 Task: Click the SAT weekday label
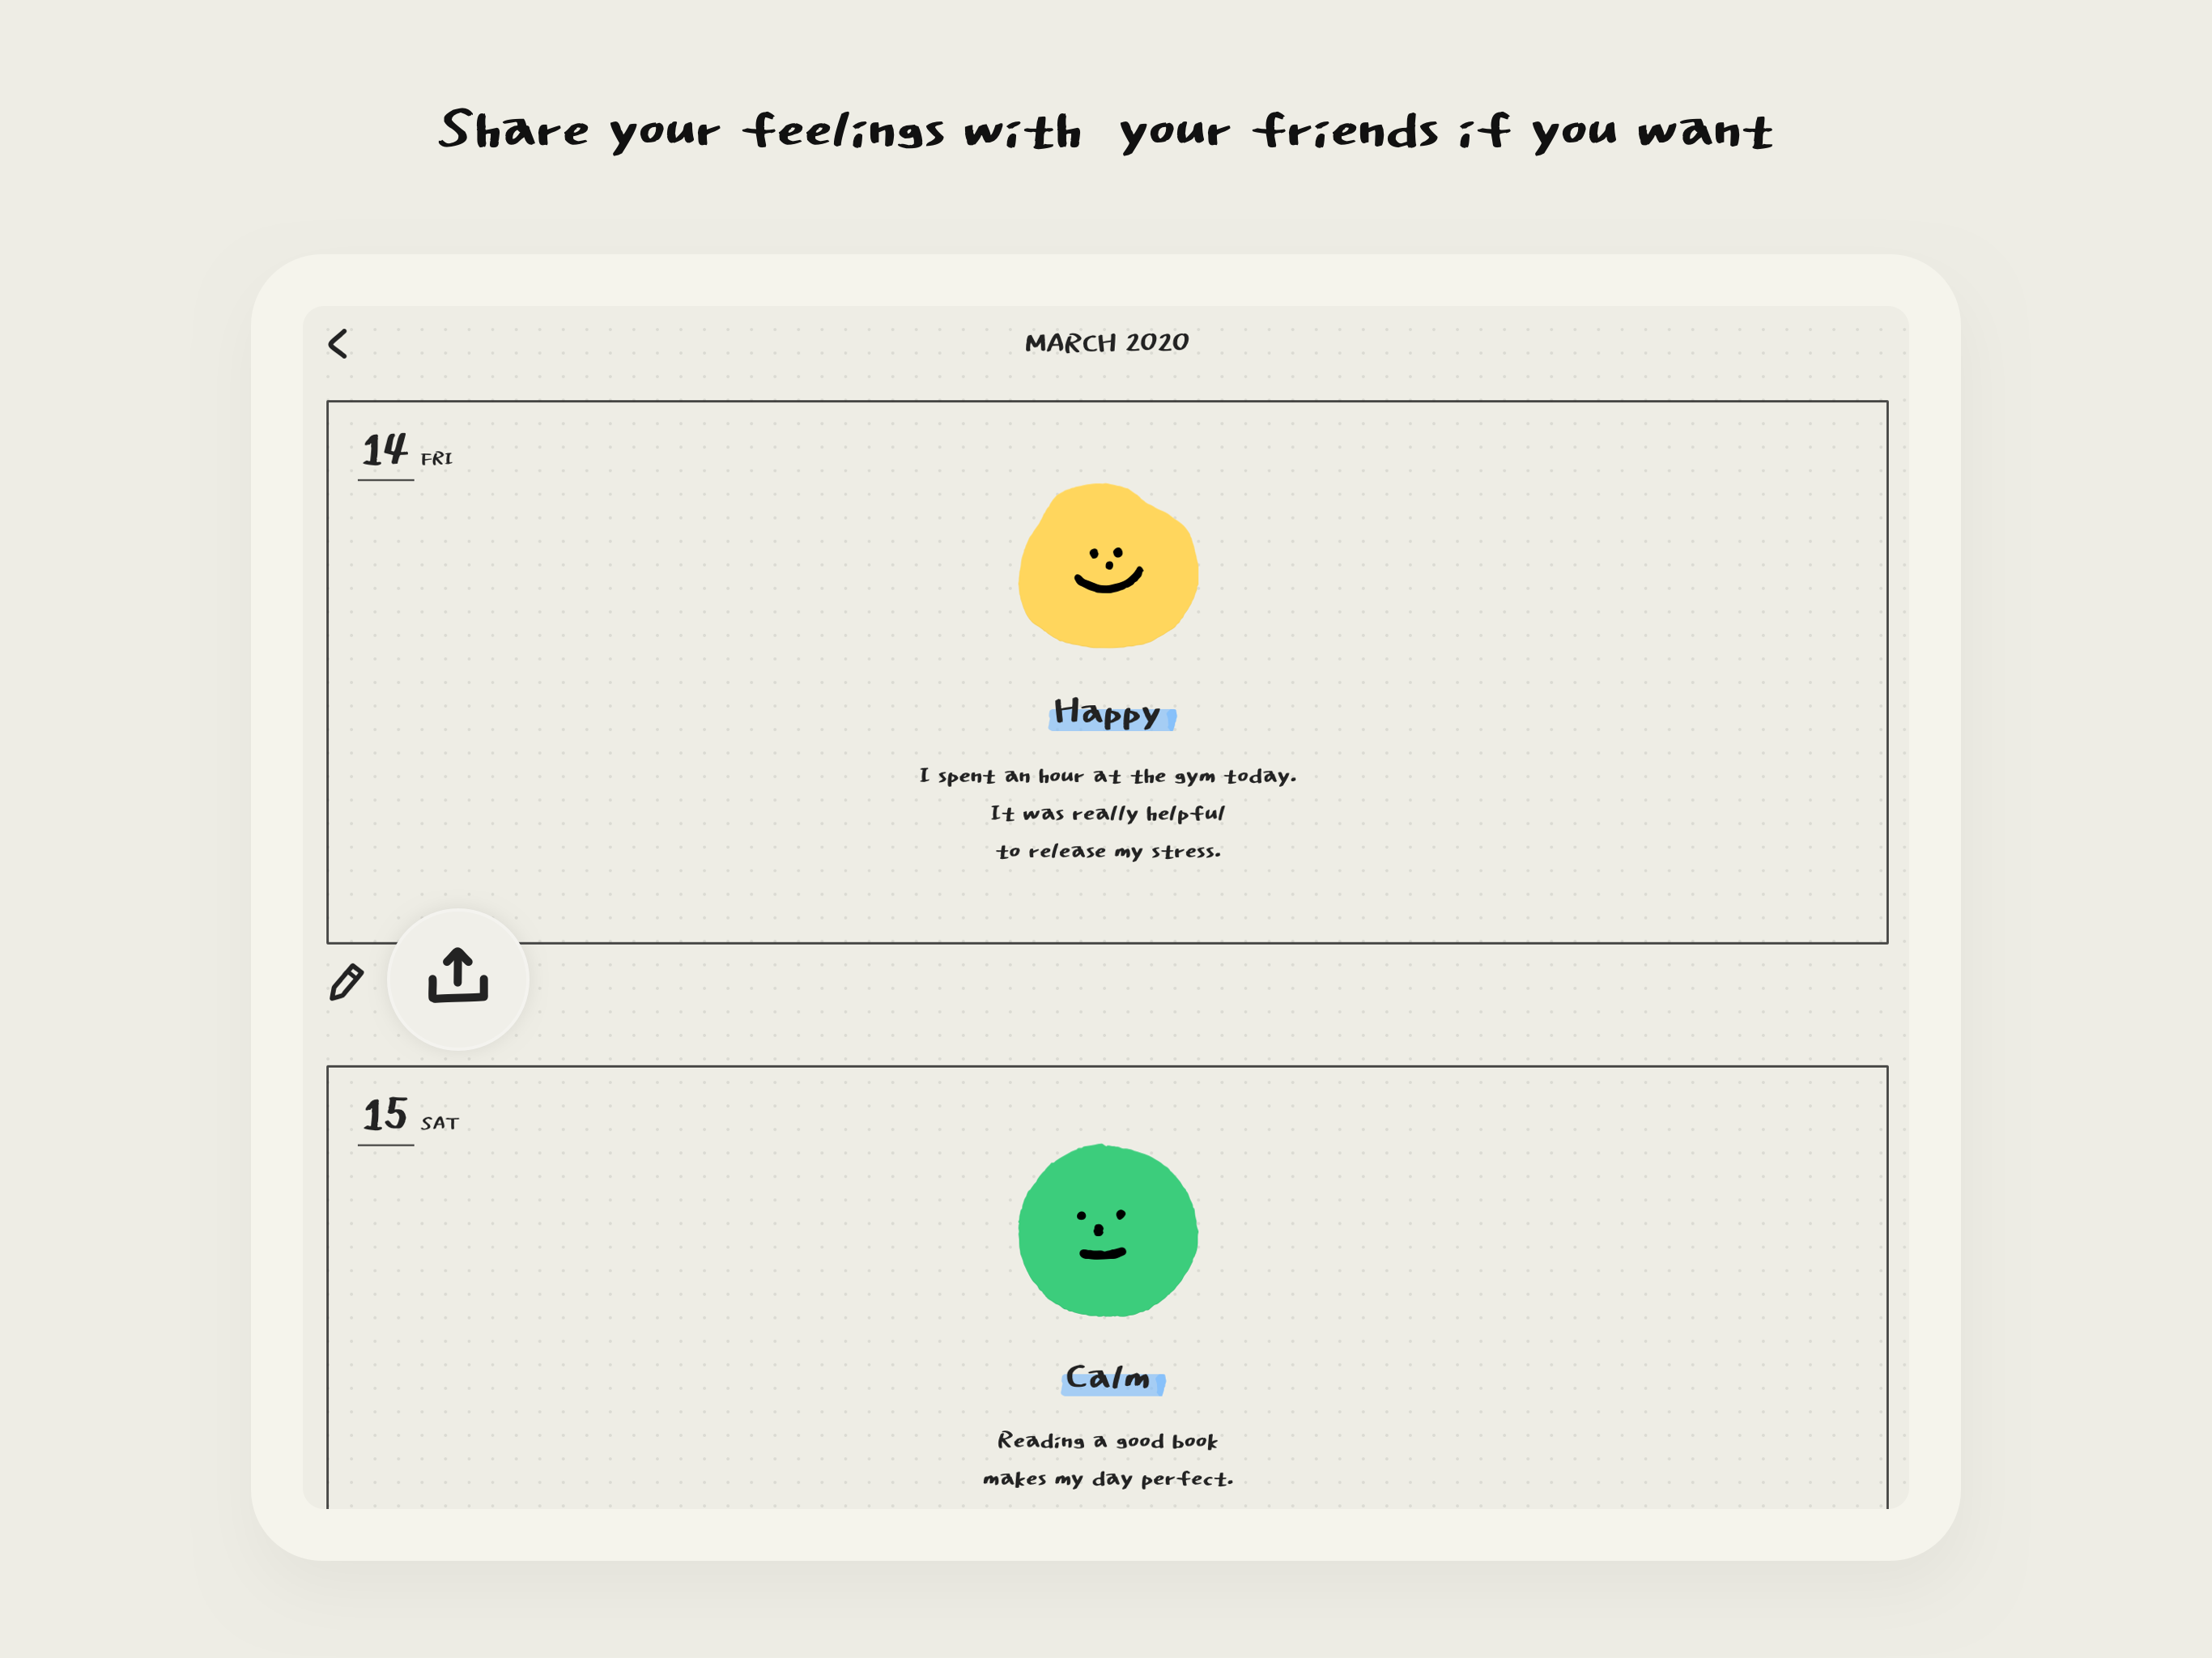tap(439, 1124)
